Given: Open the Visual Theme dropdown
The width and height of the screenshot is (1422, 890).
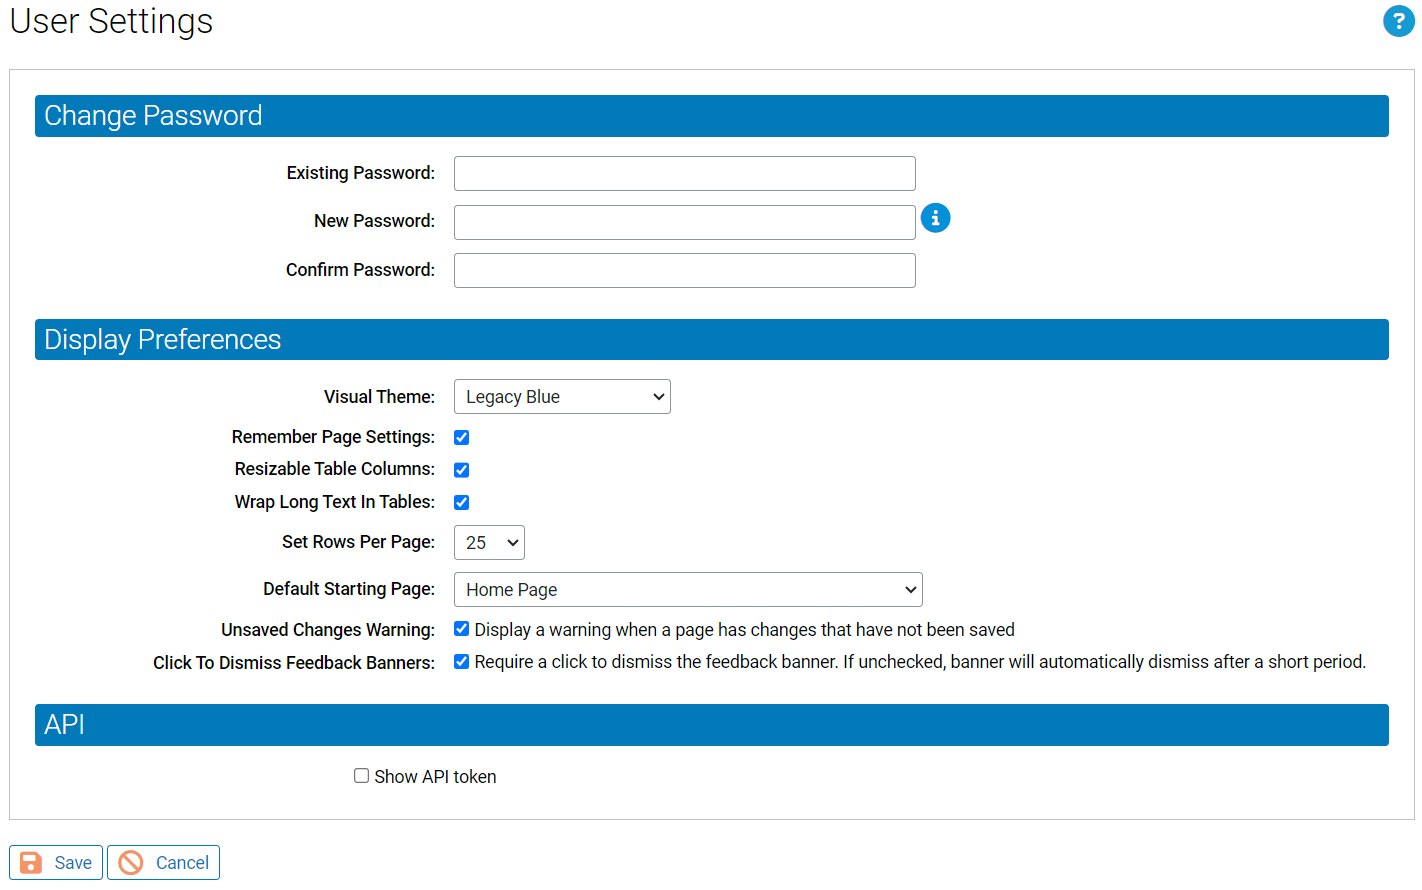Looking at the screenshot, I should 562,396.
